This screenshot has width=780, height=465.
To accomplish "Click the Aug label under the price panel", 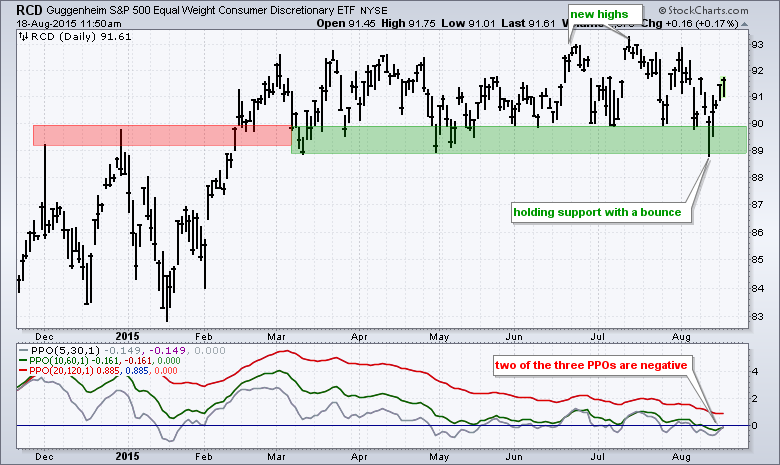I will click(x=681, y=337).
